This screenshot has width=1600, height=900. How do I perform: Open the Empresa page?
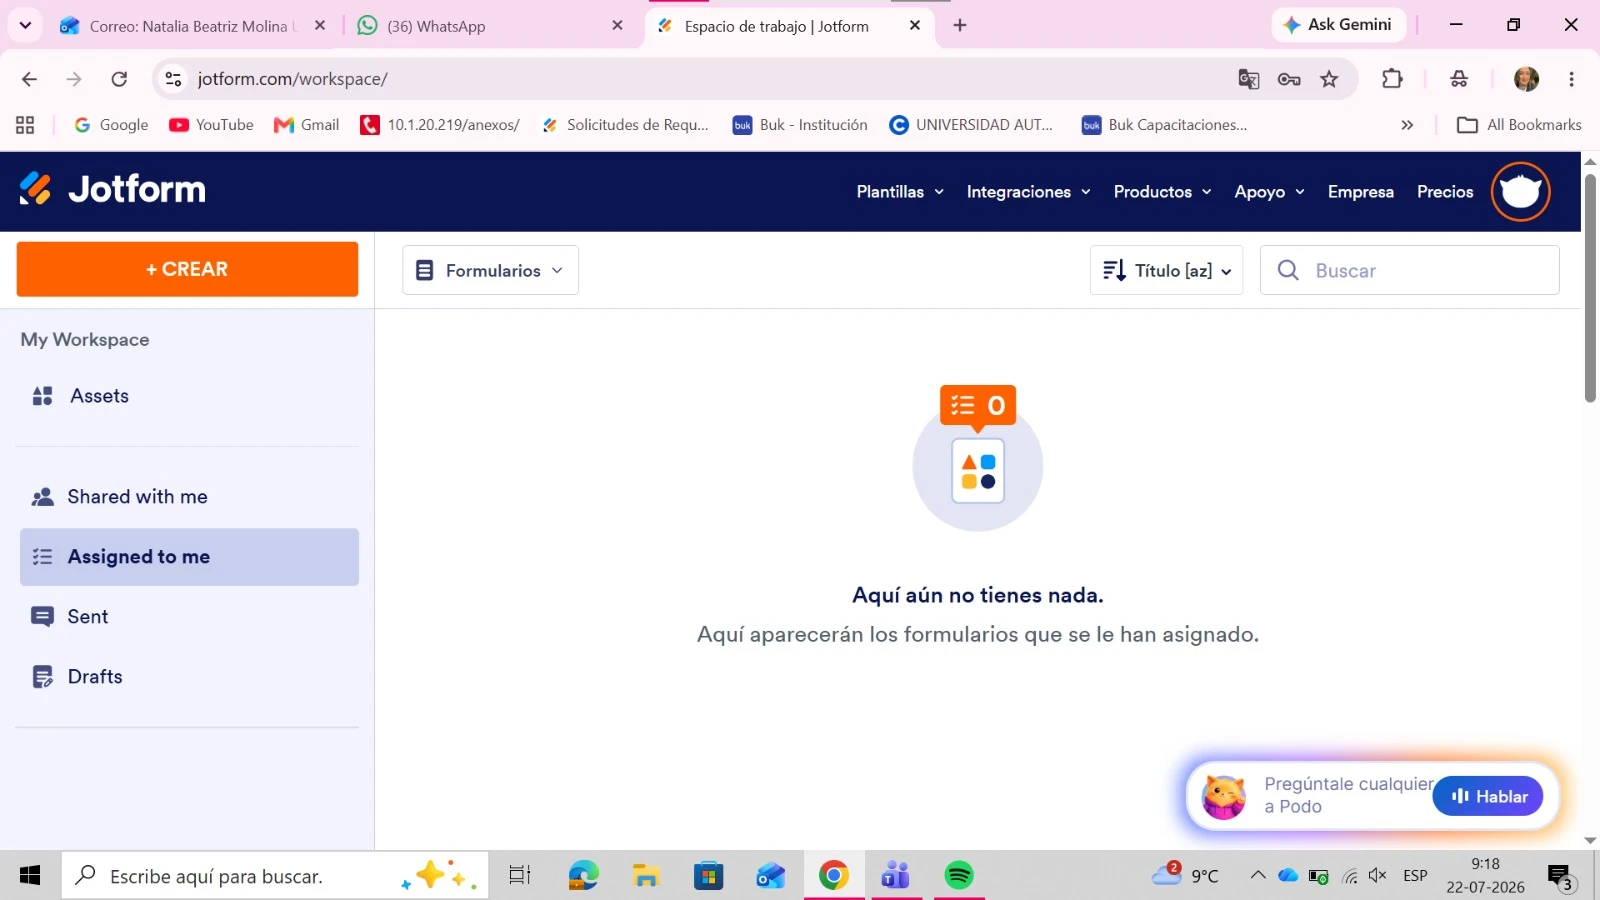tap(1360, 192)
